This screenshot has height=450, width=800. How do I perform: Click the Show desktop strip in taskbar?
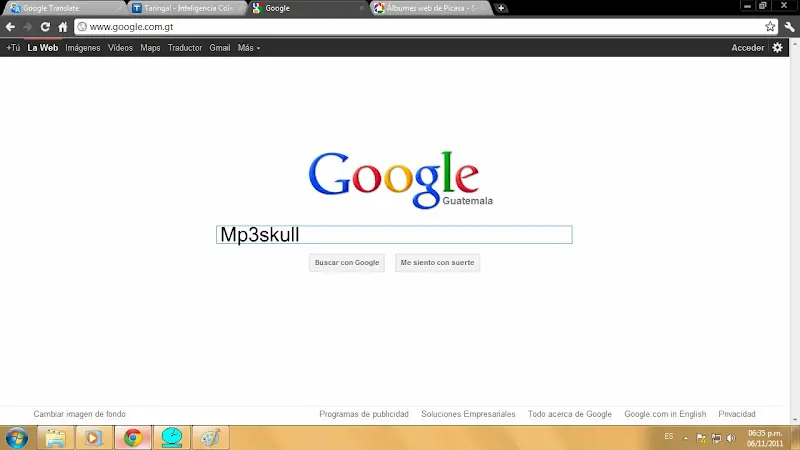tap(796, 438)
